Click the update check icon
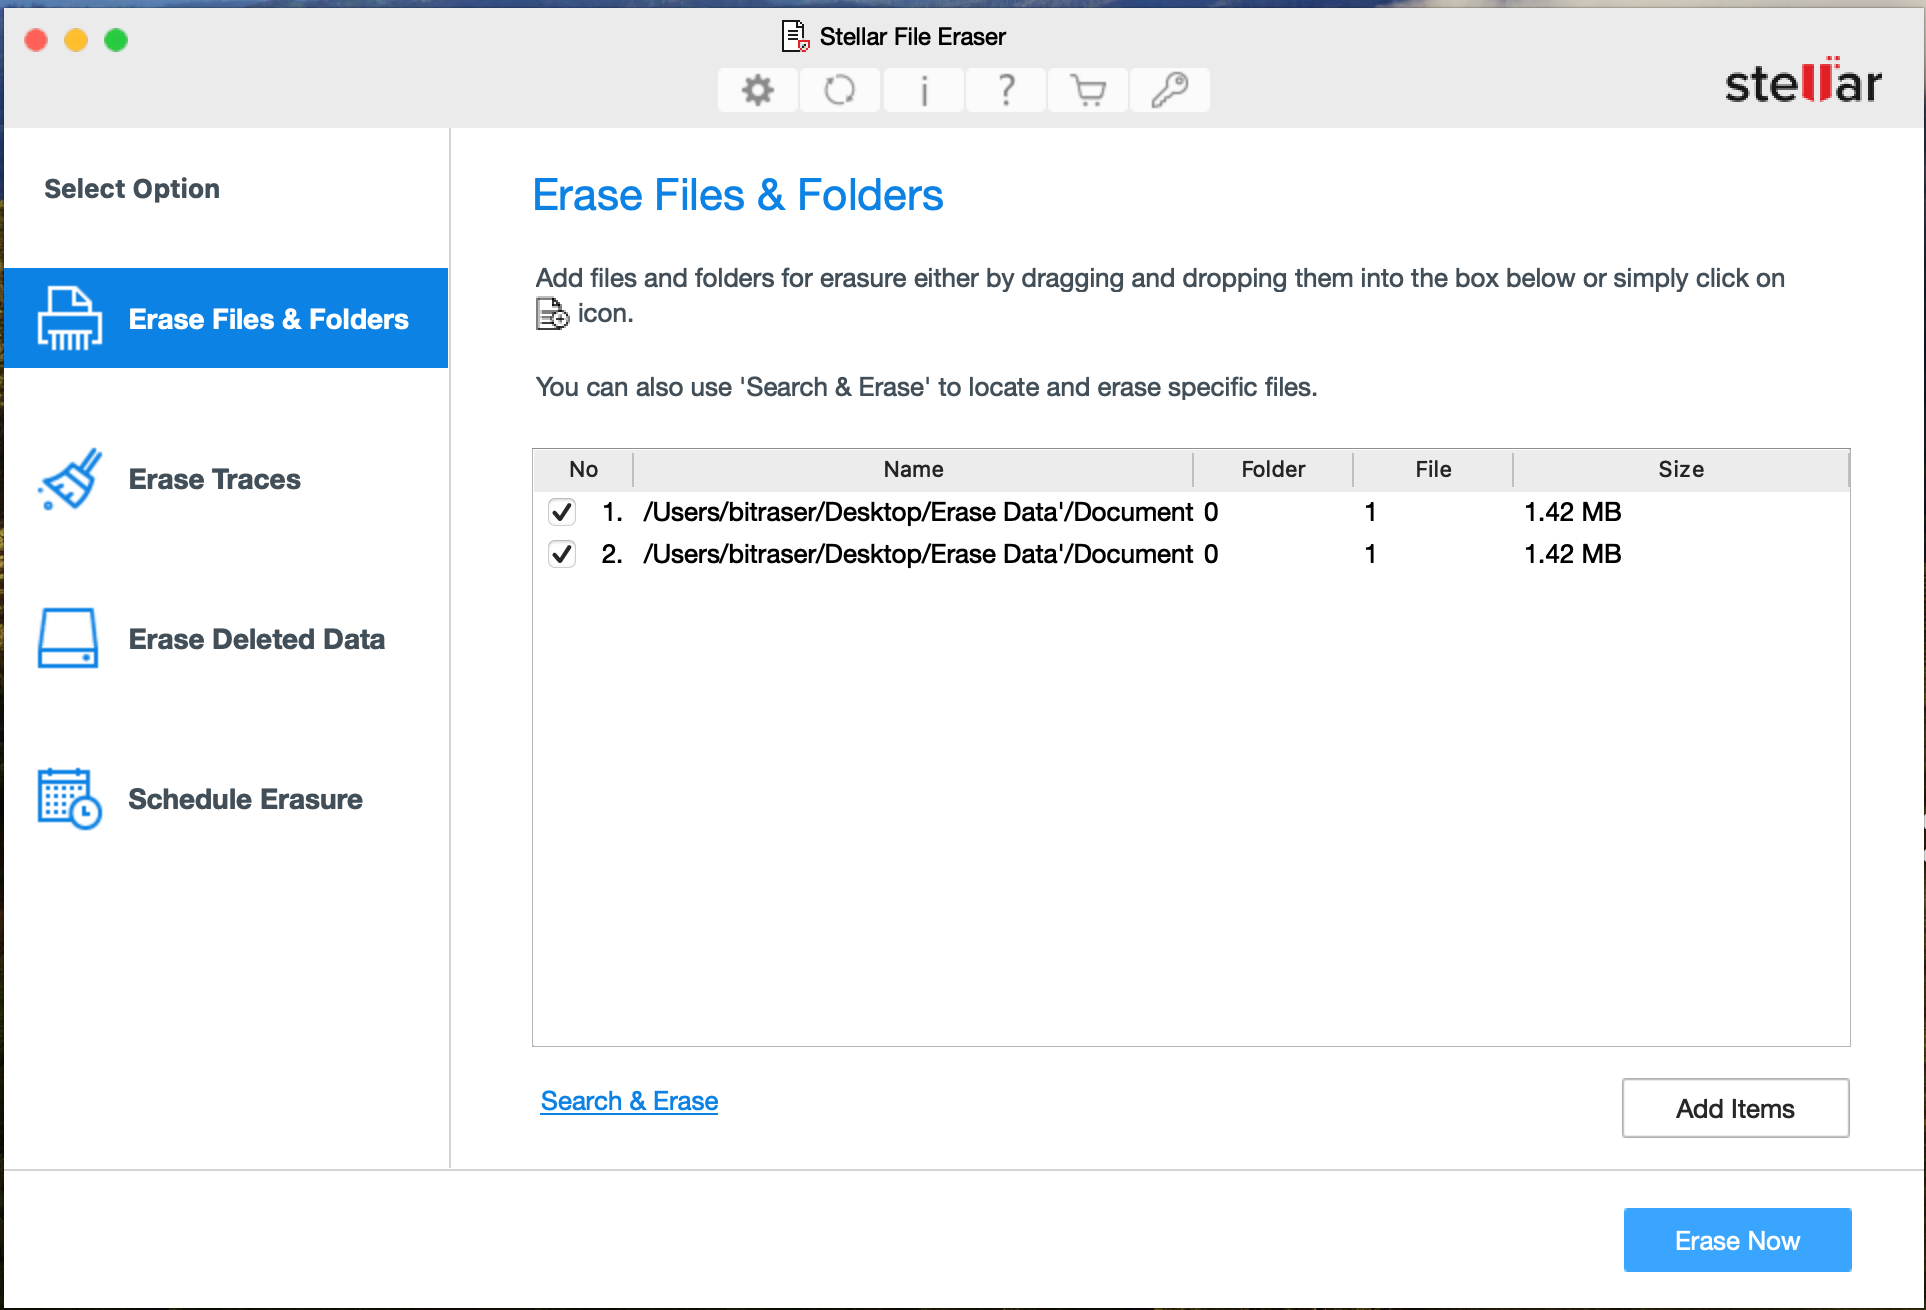1926x1310 pixels. coord(839,89)
